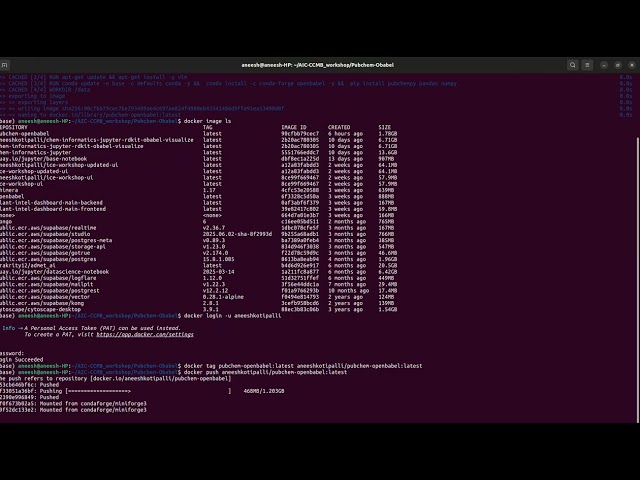
Task: Click tag '15.8.1.085' of supabase/postgres
Action: (x=218, y=259)
